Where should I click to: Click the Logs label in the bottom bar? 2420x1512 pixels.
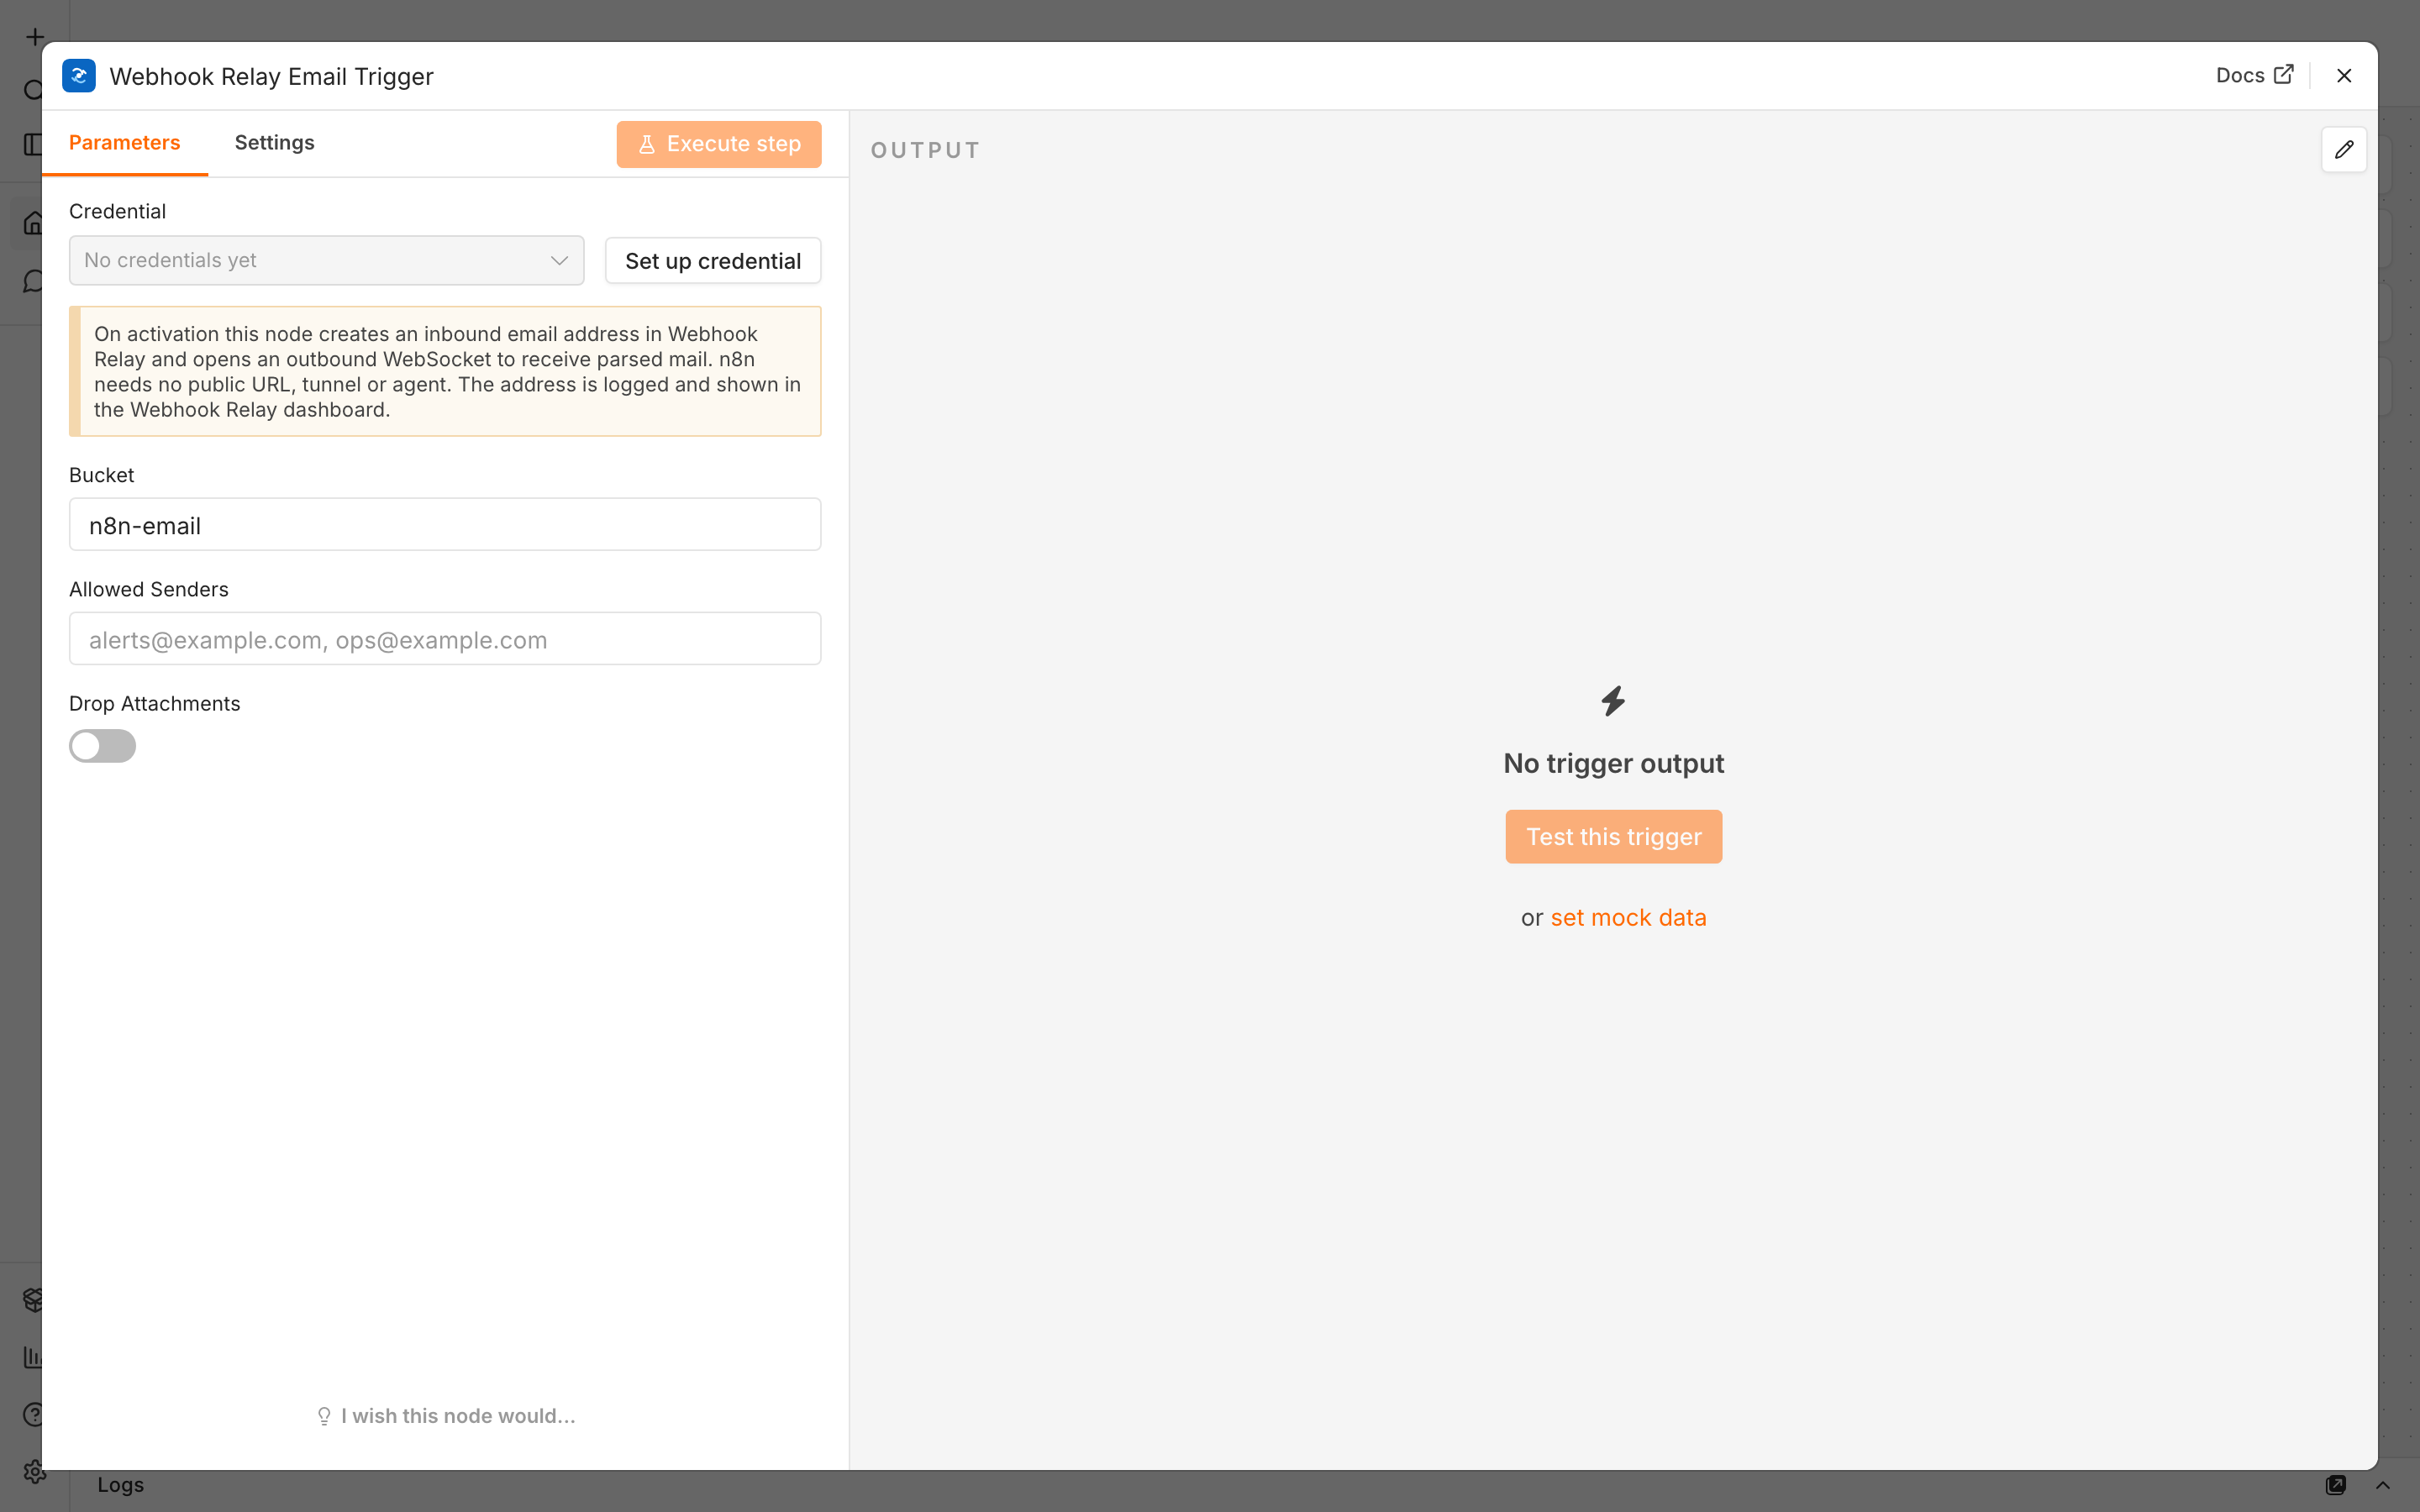pyautogui.click(x=121, y=1485)
